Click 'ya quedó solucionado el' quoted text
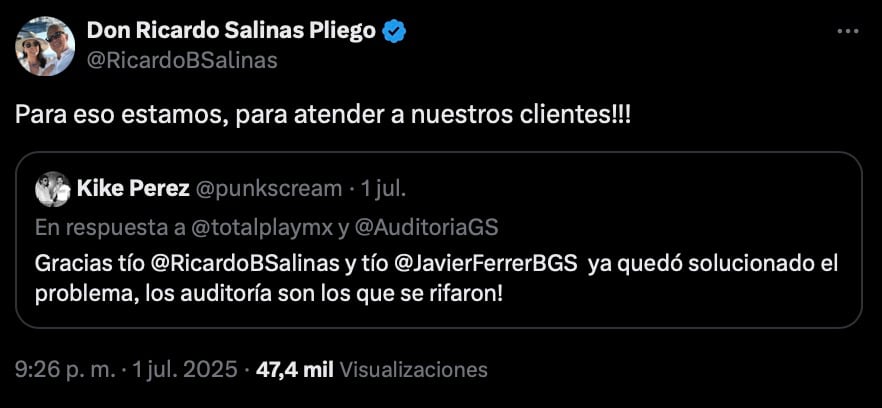 point(713,264)
